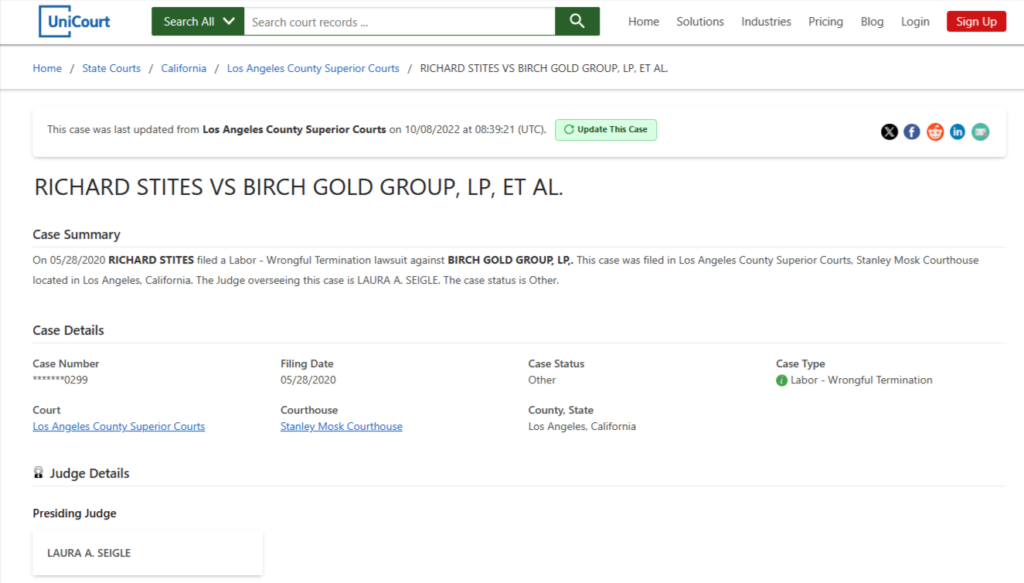
Task: Open the Home navigation menu item
Action: [643, 22]
